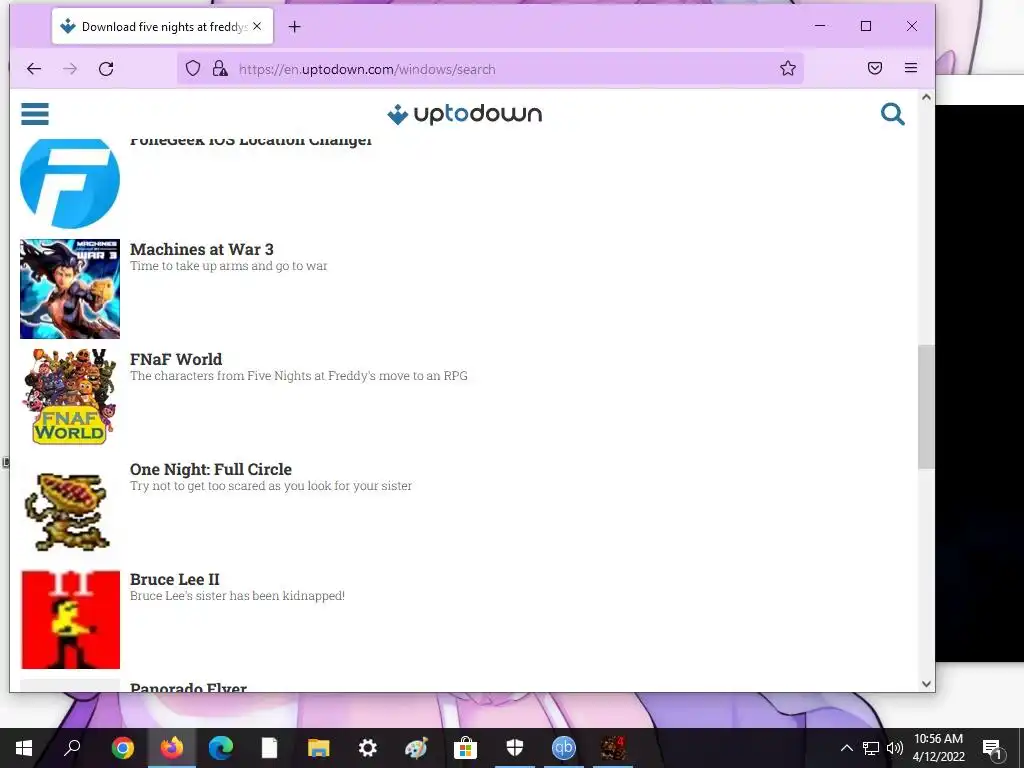This screenshot has width=1024, height=768.
Task: Bookmark this page with star icon
Action: [x=788, y=69]
